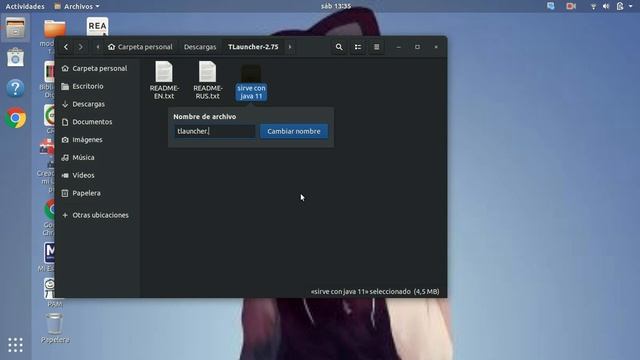Select README-RUS.txt file icon
640x360 pixels.
(207, 72)
